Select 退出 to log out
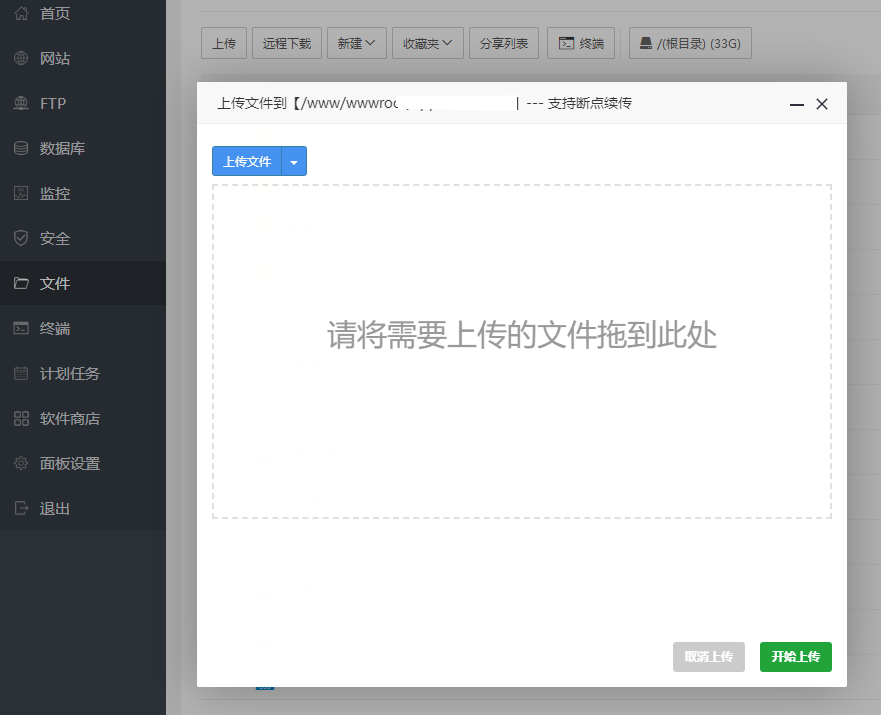 (55, 508)
